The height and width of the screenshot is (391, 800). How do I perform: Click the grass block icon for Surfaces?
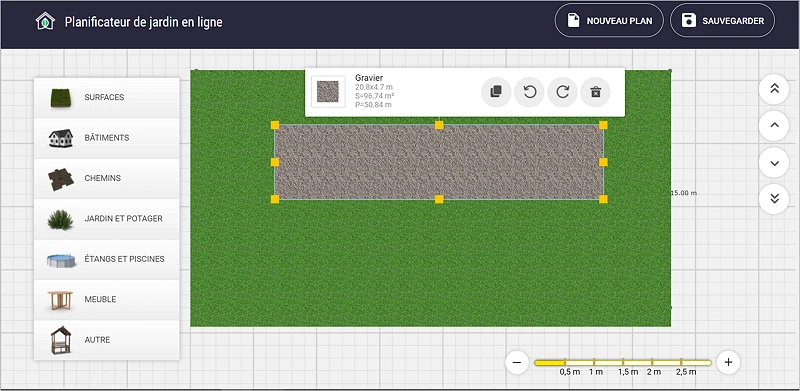tap(61, 97)
